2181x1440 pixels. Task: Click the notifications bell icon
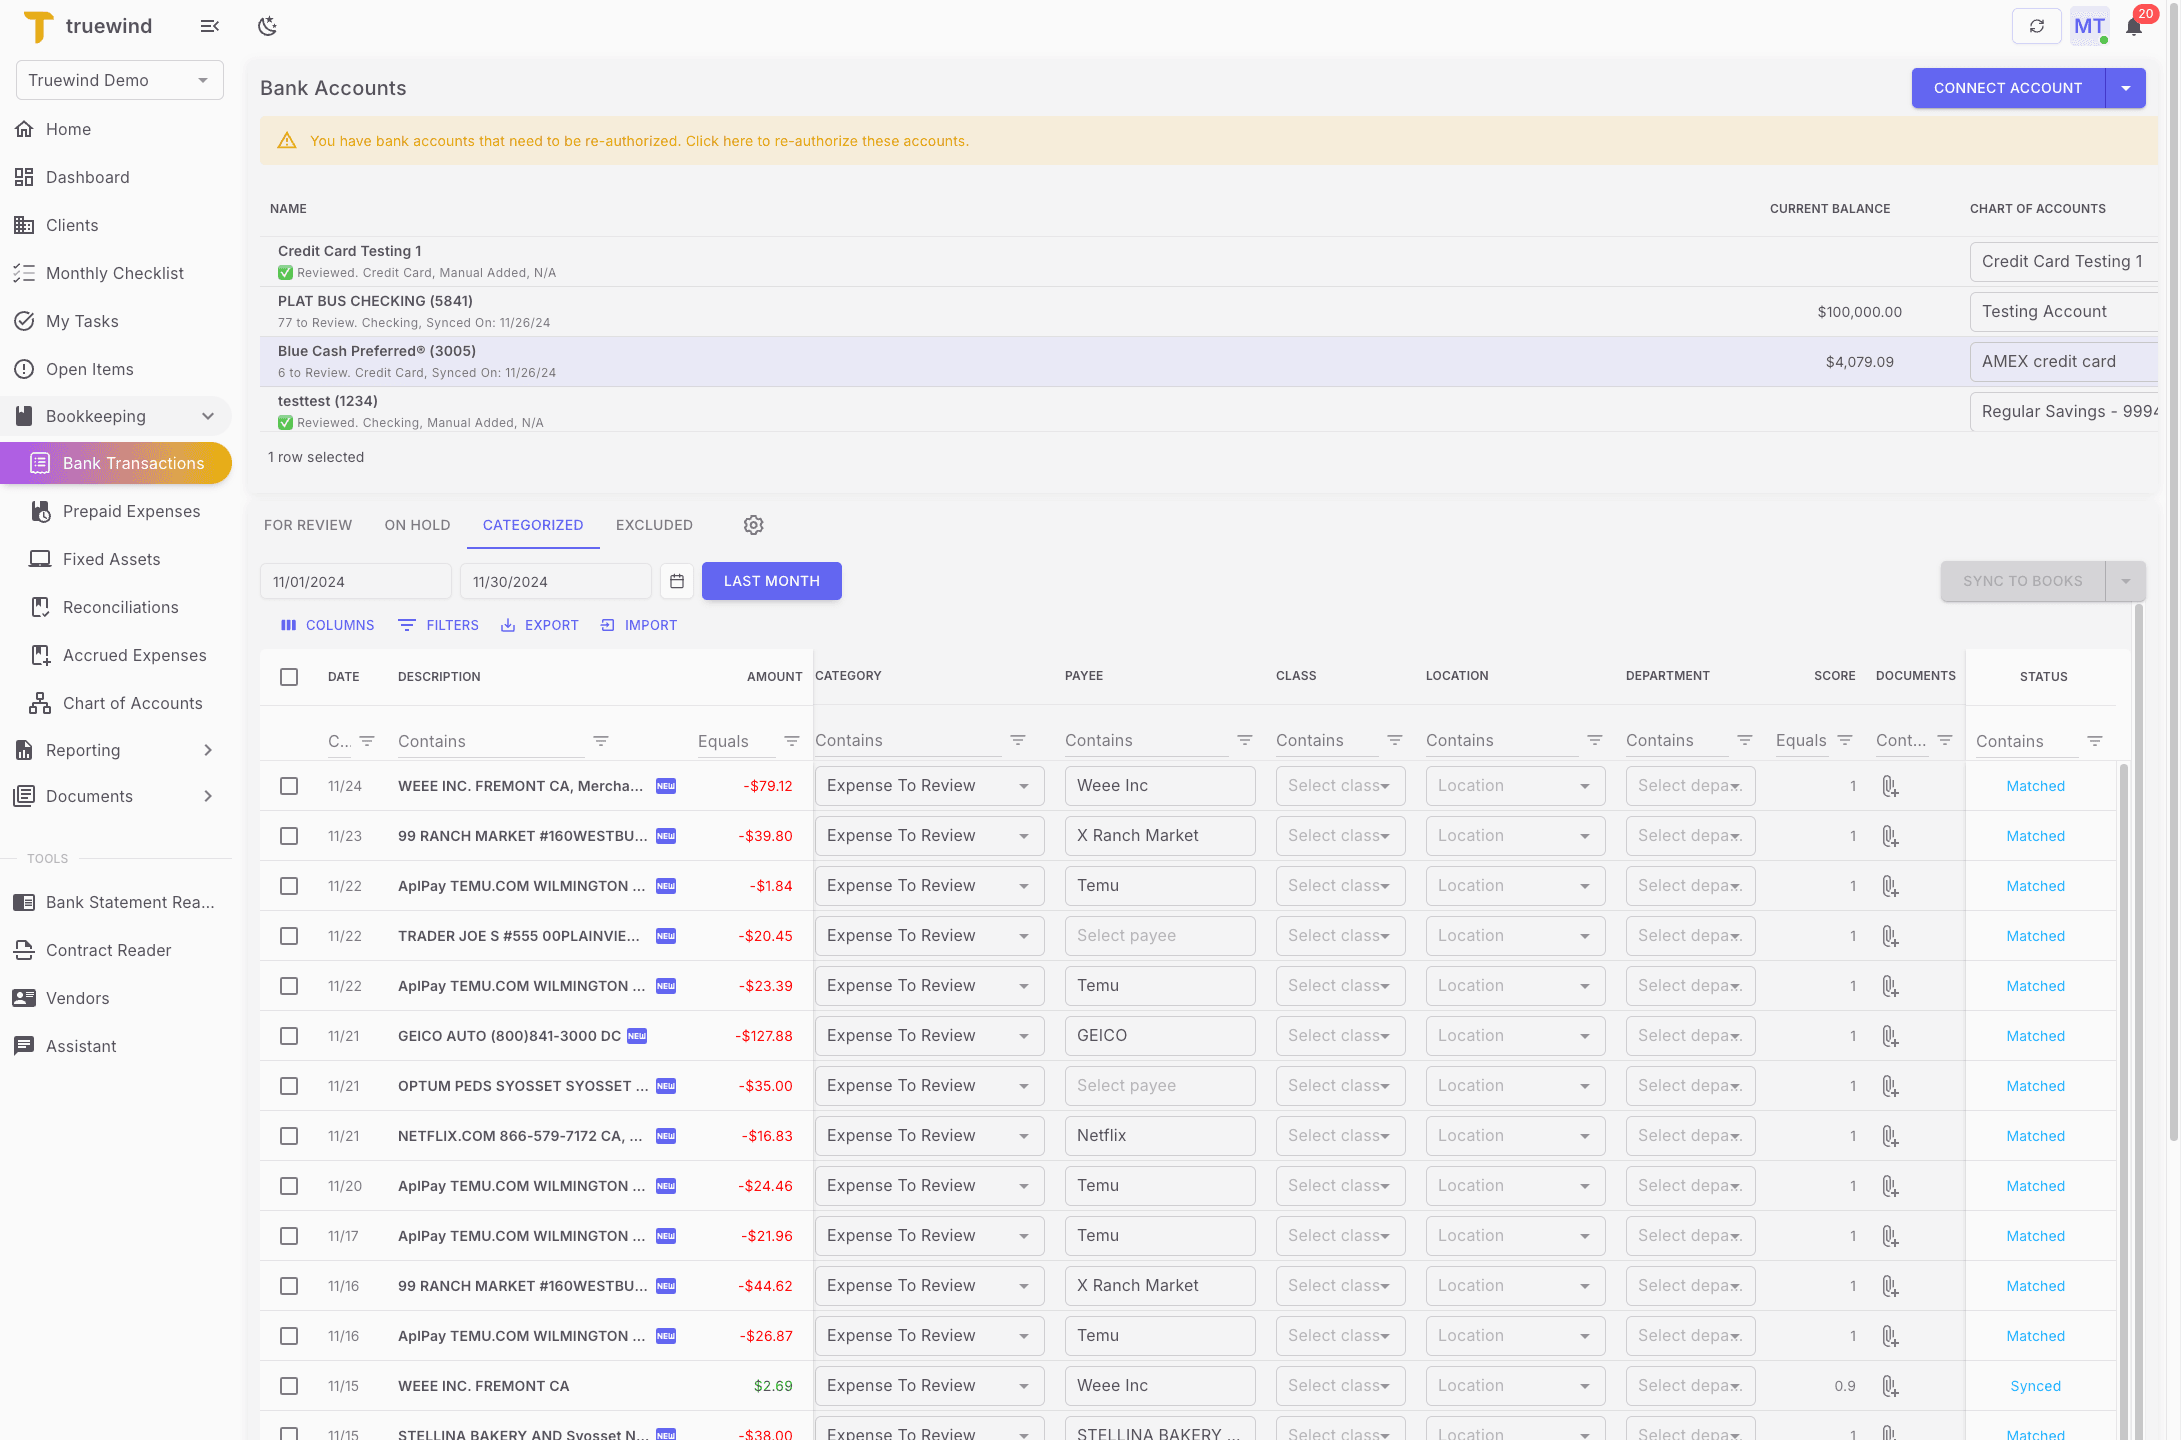[x=2132, y=27]
